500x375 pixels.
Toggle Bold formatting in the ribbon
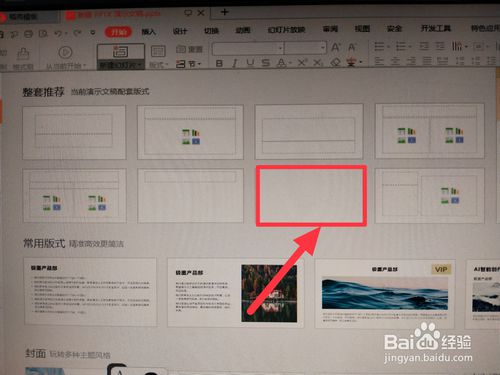click(219, 63)
